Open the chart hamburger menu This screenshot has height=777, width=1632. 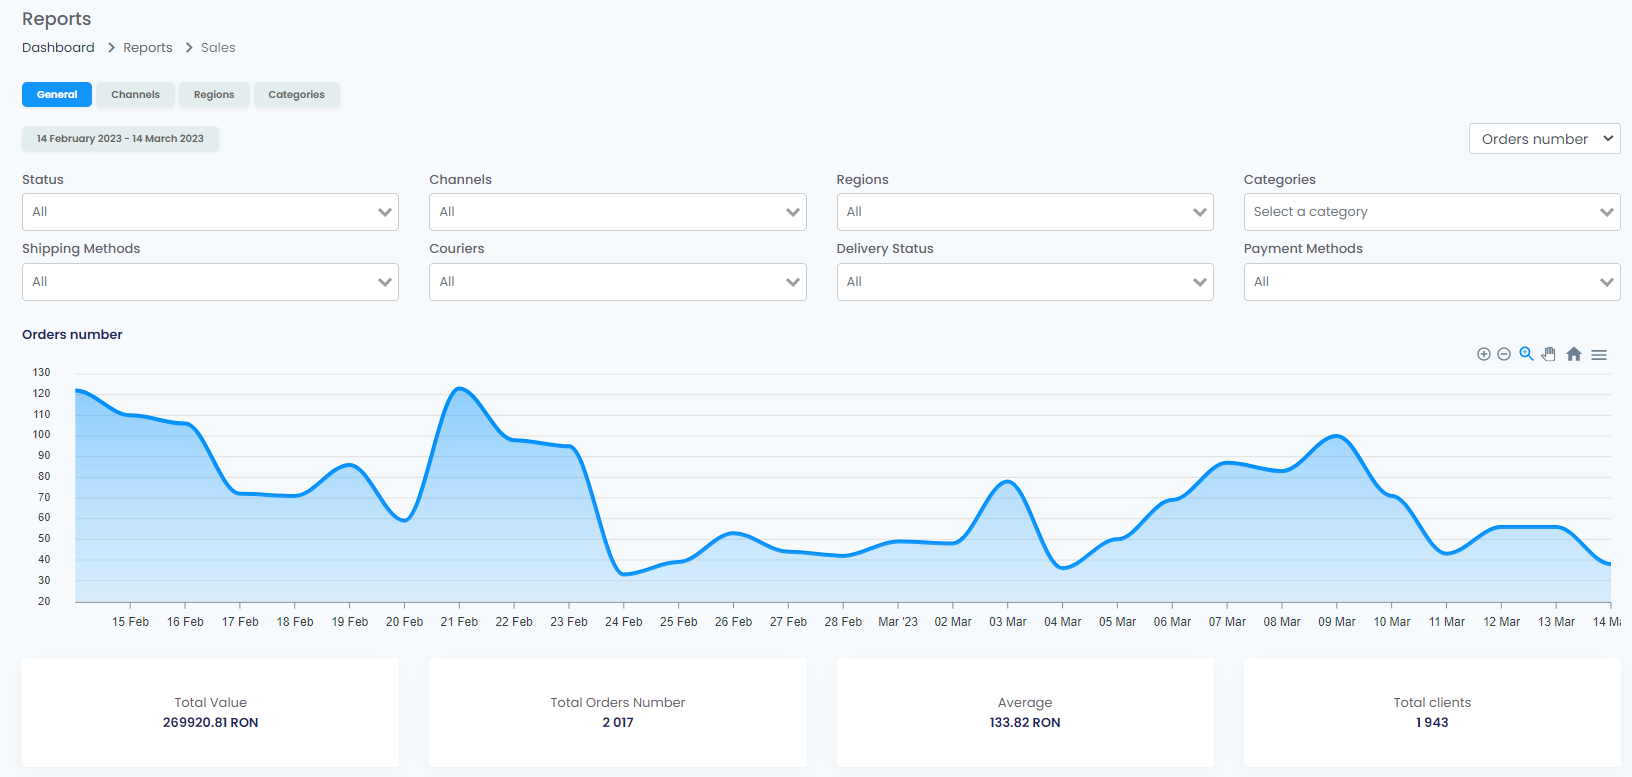pos(1599,355)
